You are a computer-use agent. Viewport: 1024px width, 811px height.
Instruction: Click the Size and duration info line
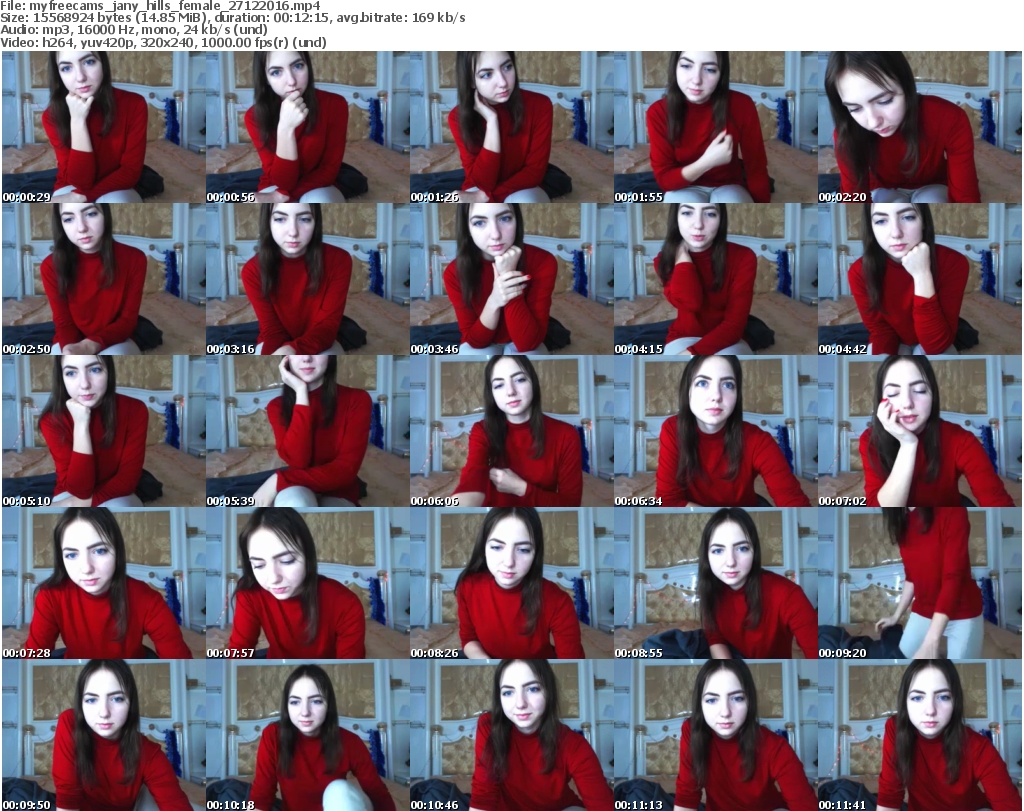pos(232,18)
